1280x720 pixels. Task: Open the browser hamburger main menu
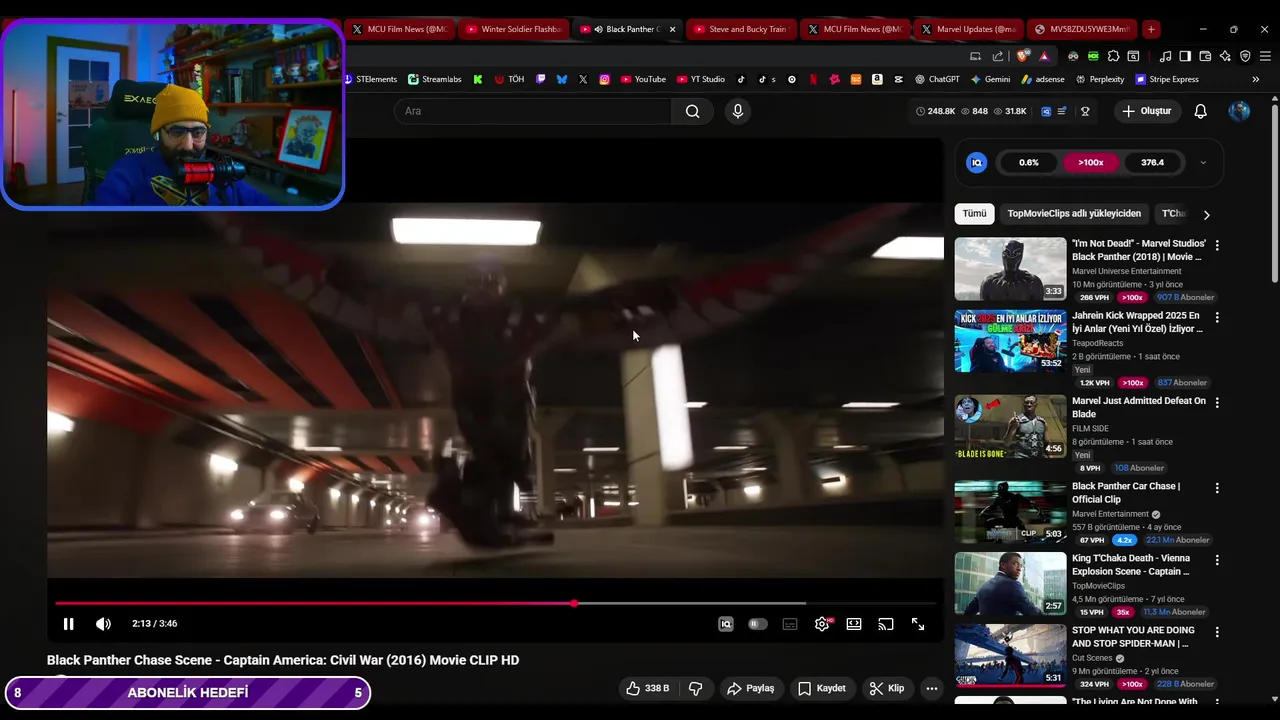(1265, 56)
